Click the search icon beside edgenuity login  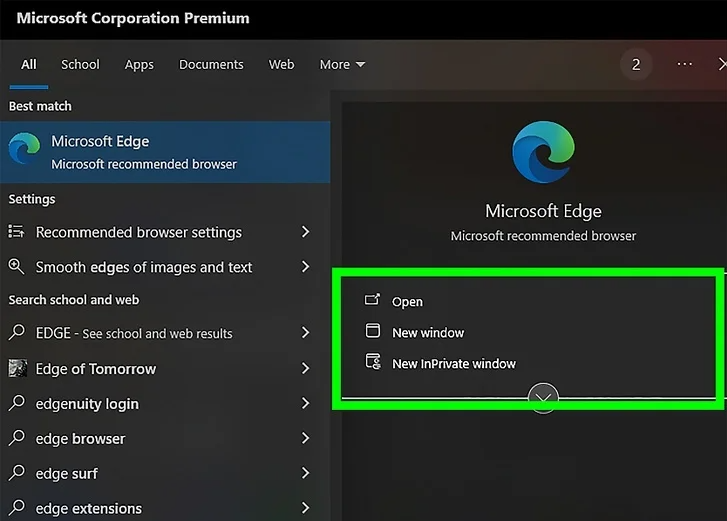tap(17, 404)
